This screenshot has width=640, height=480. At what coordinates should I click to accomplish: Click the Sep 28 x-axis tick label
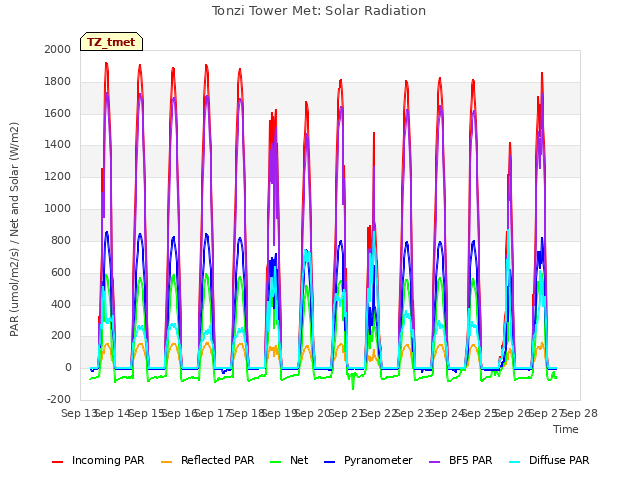tap(581, 413)
